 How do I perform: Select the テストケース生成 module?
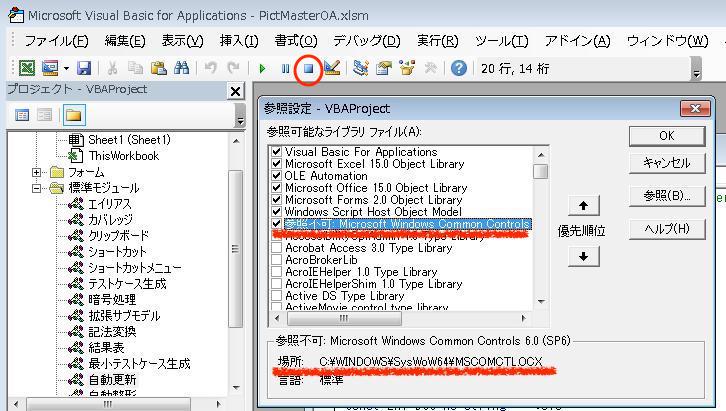click(127, 284)
